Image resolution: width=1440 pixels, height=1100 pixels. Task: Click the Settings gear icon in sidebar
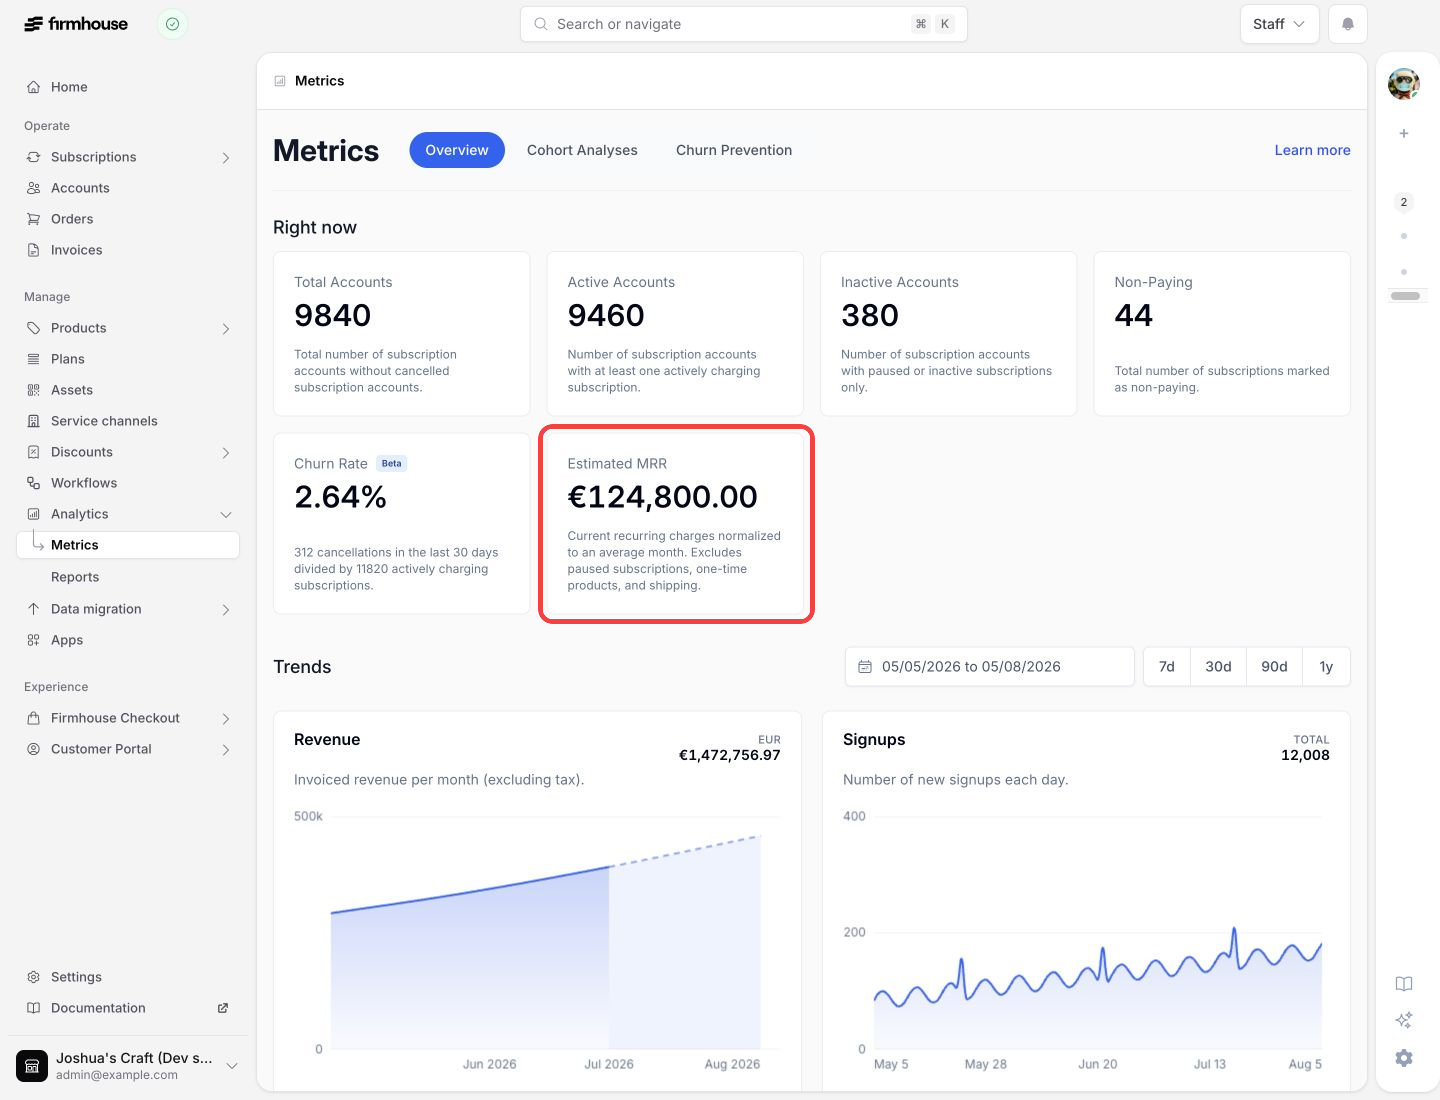tap(34, 977)
